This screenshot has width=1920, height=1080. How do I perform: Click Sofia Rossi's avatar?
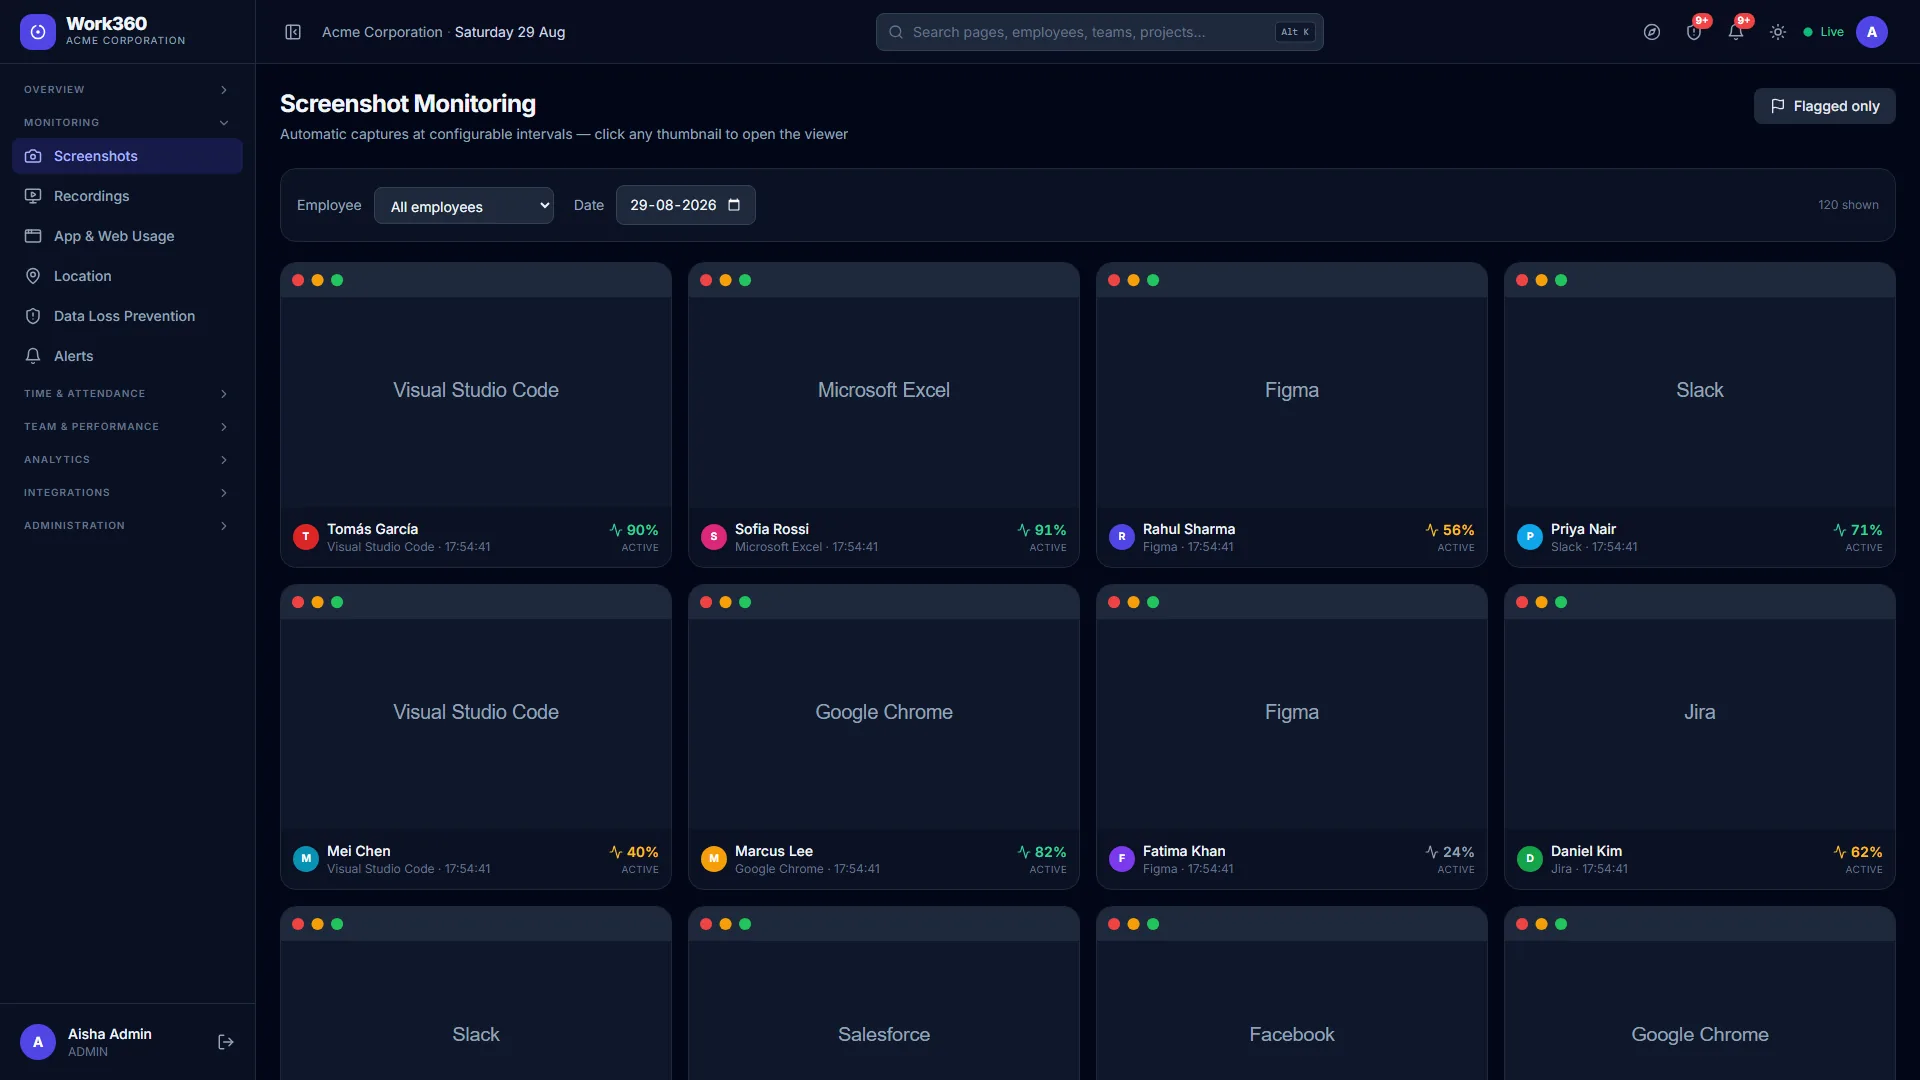714,537
